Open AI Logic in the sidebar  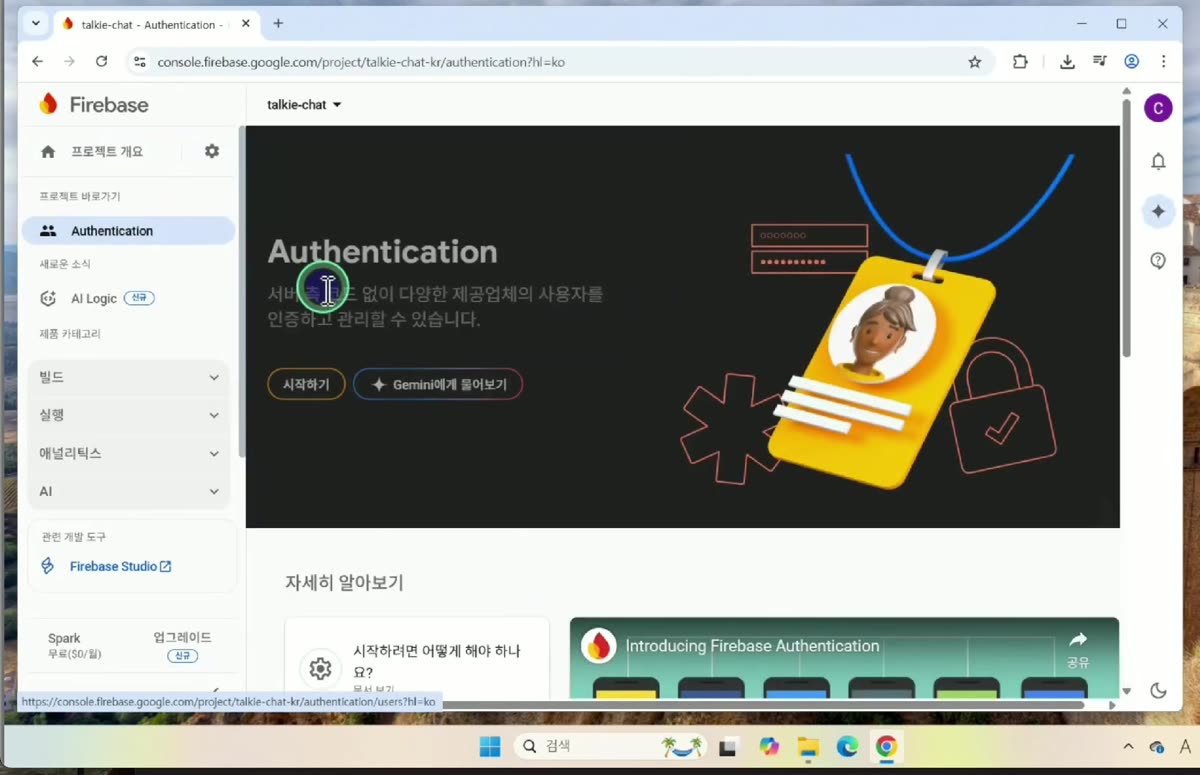[x=94, y=299]
